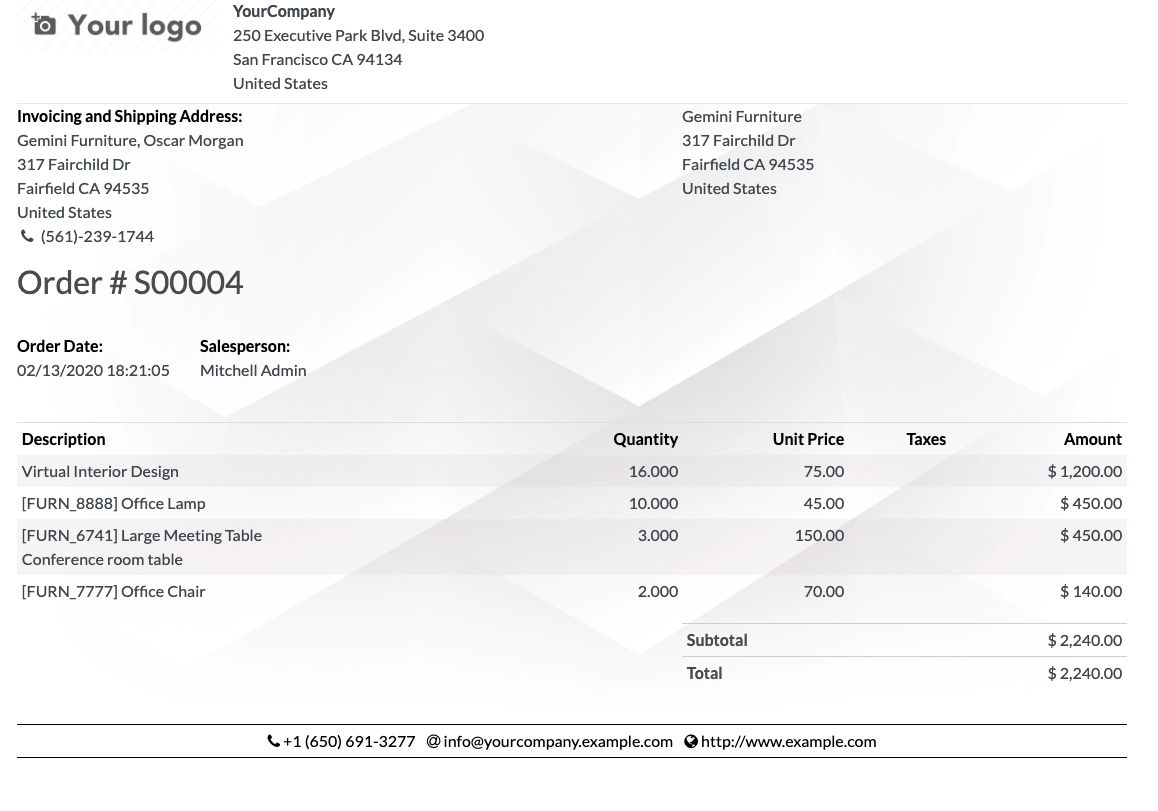Click the camera icon in the logo placeholder
The image size is (1158, 811).
pos(44,25)
